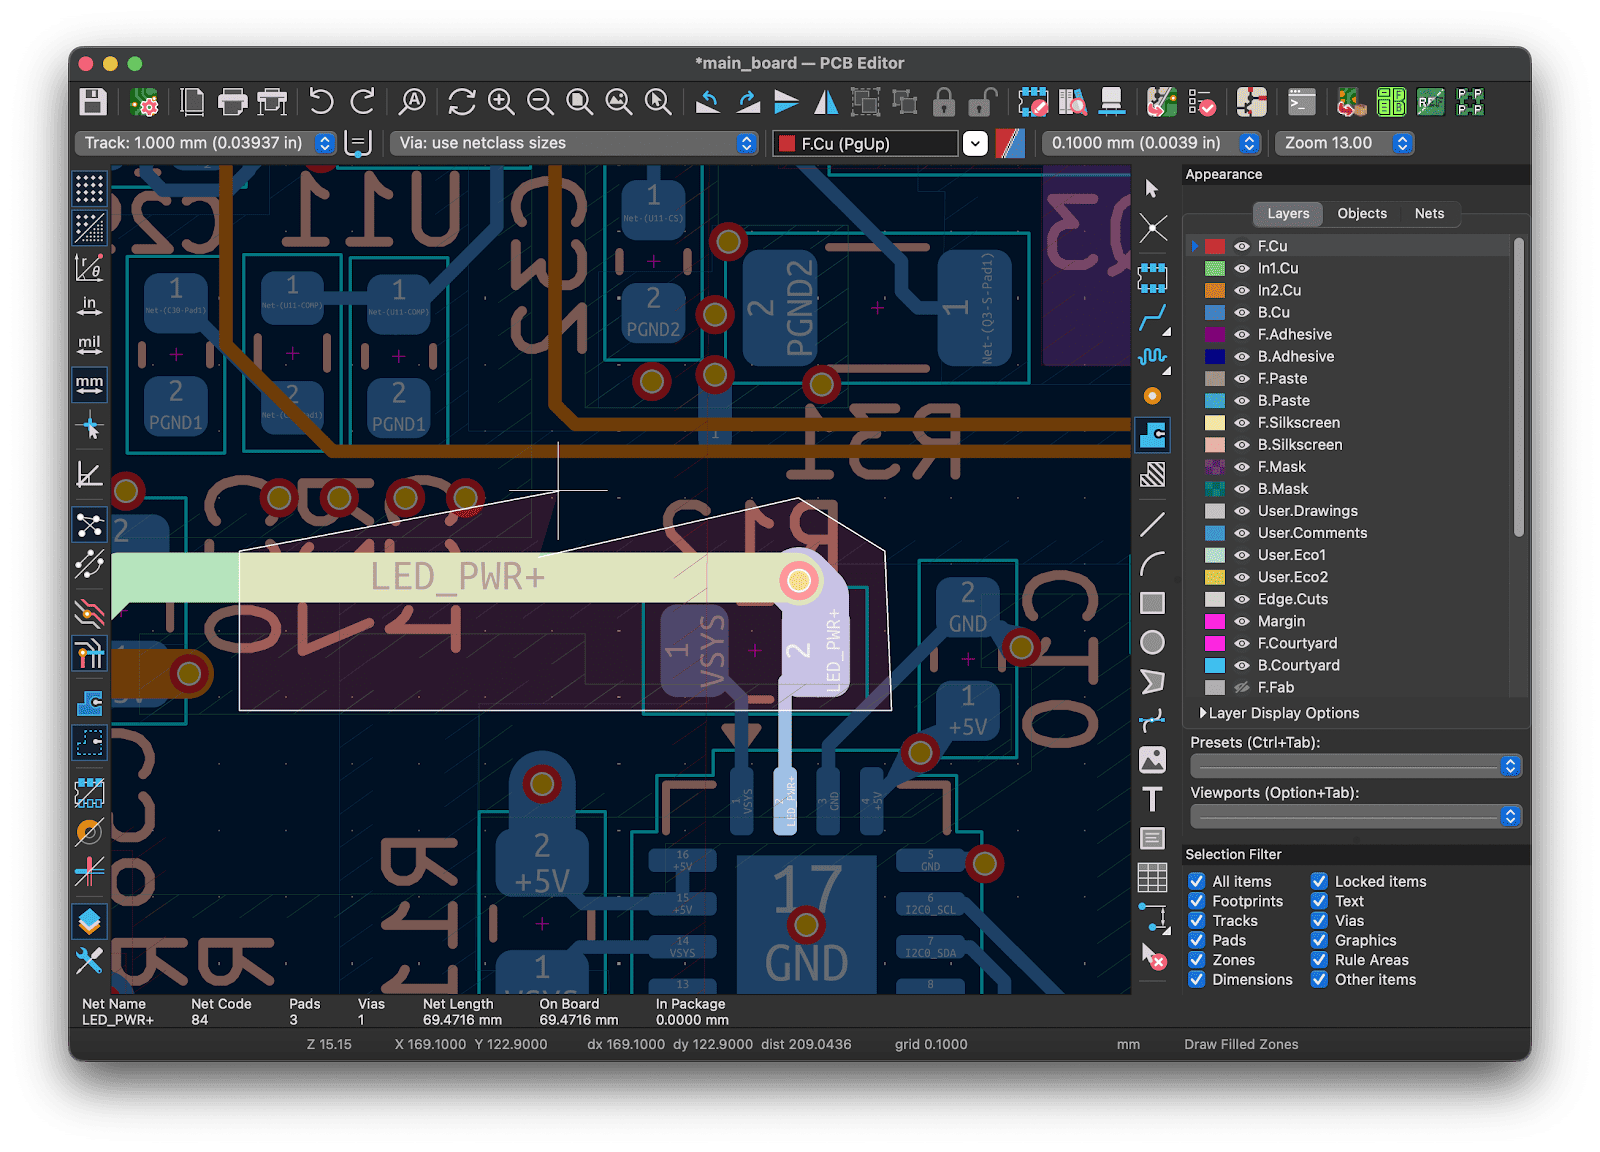
Task: Switch to the Nets tab
Action: (x=1429, y=214)
